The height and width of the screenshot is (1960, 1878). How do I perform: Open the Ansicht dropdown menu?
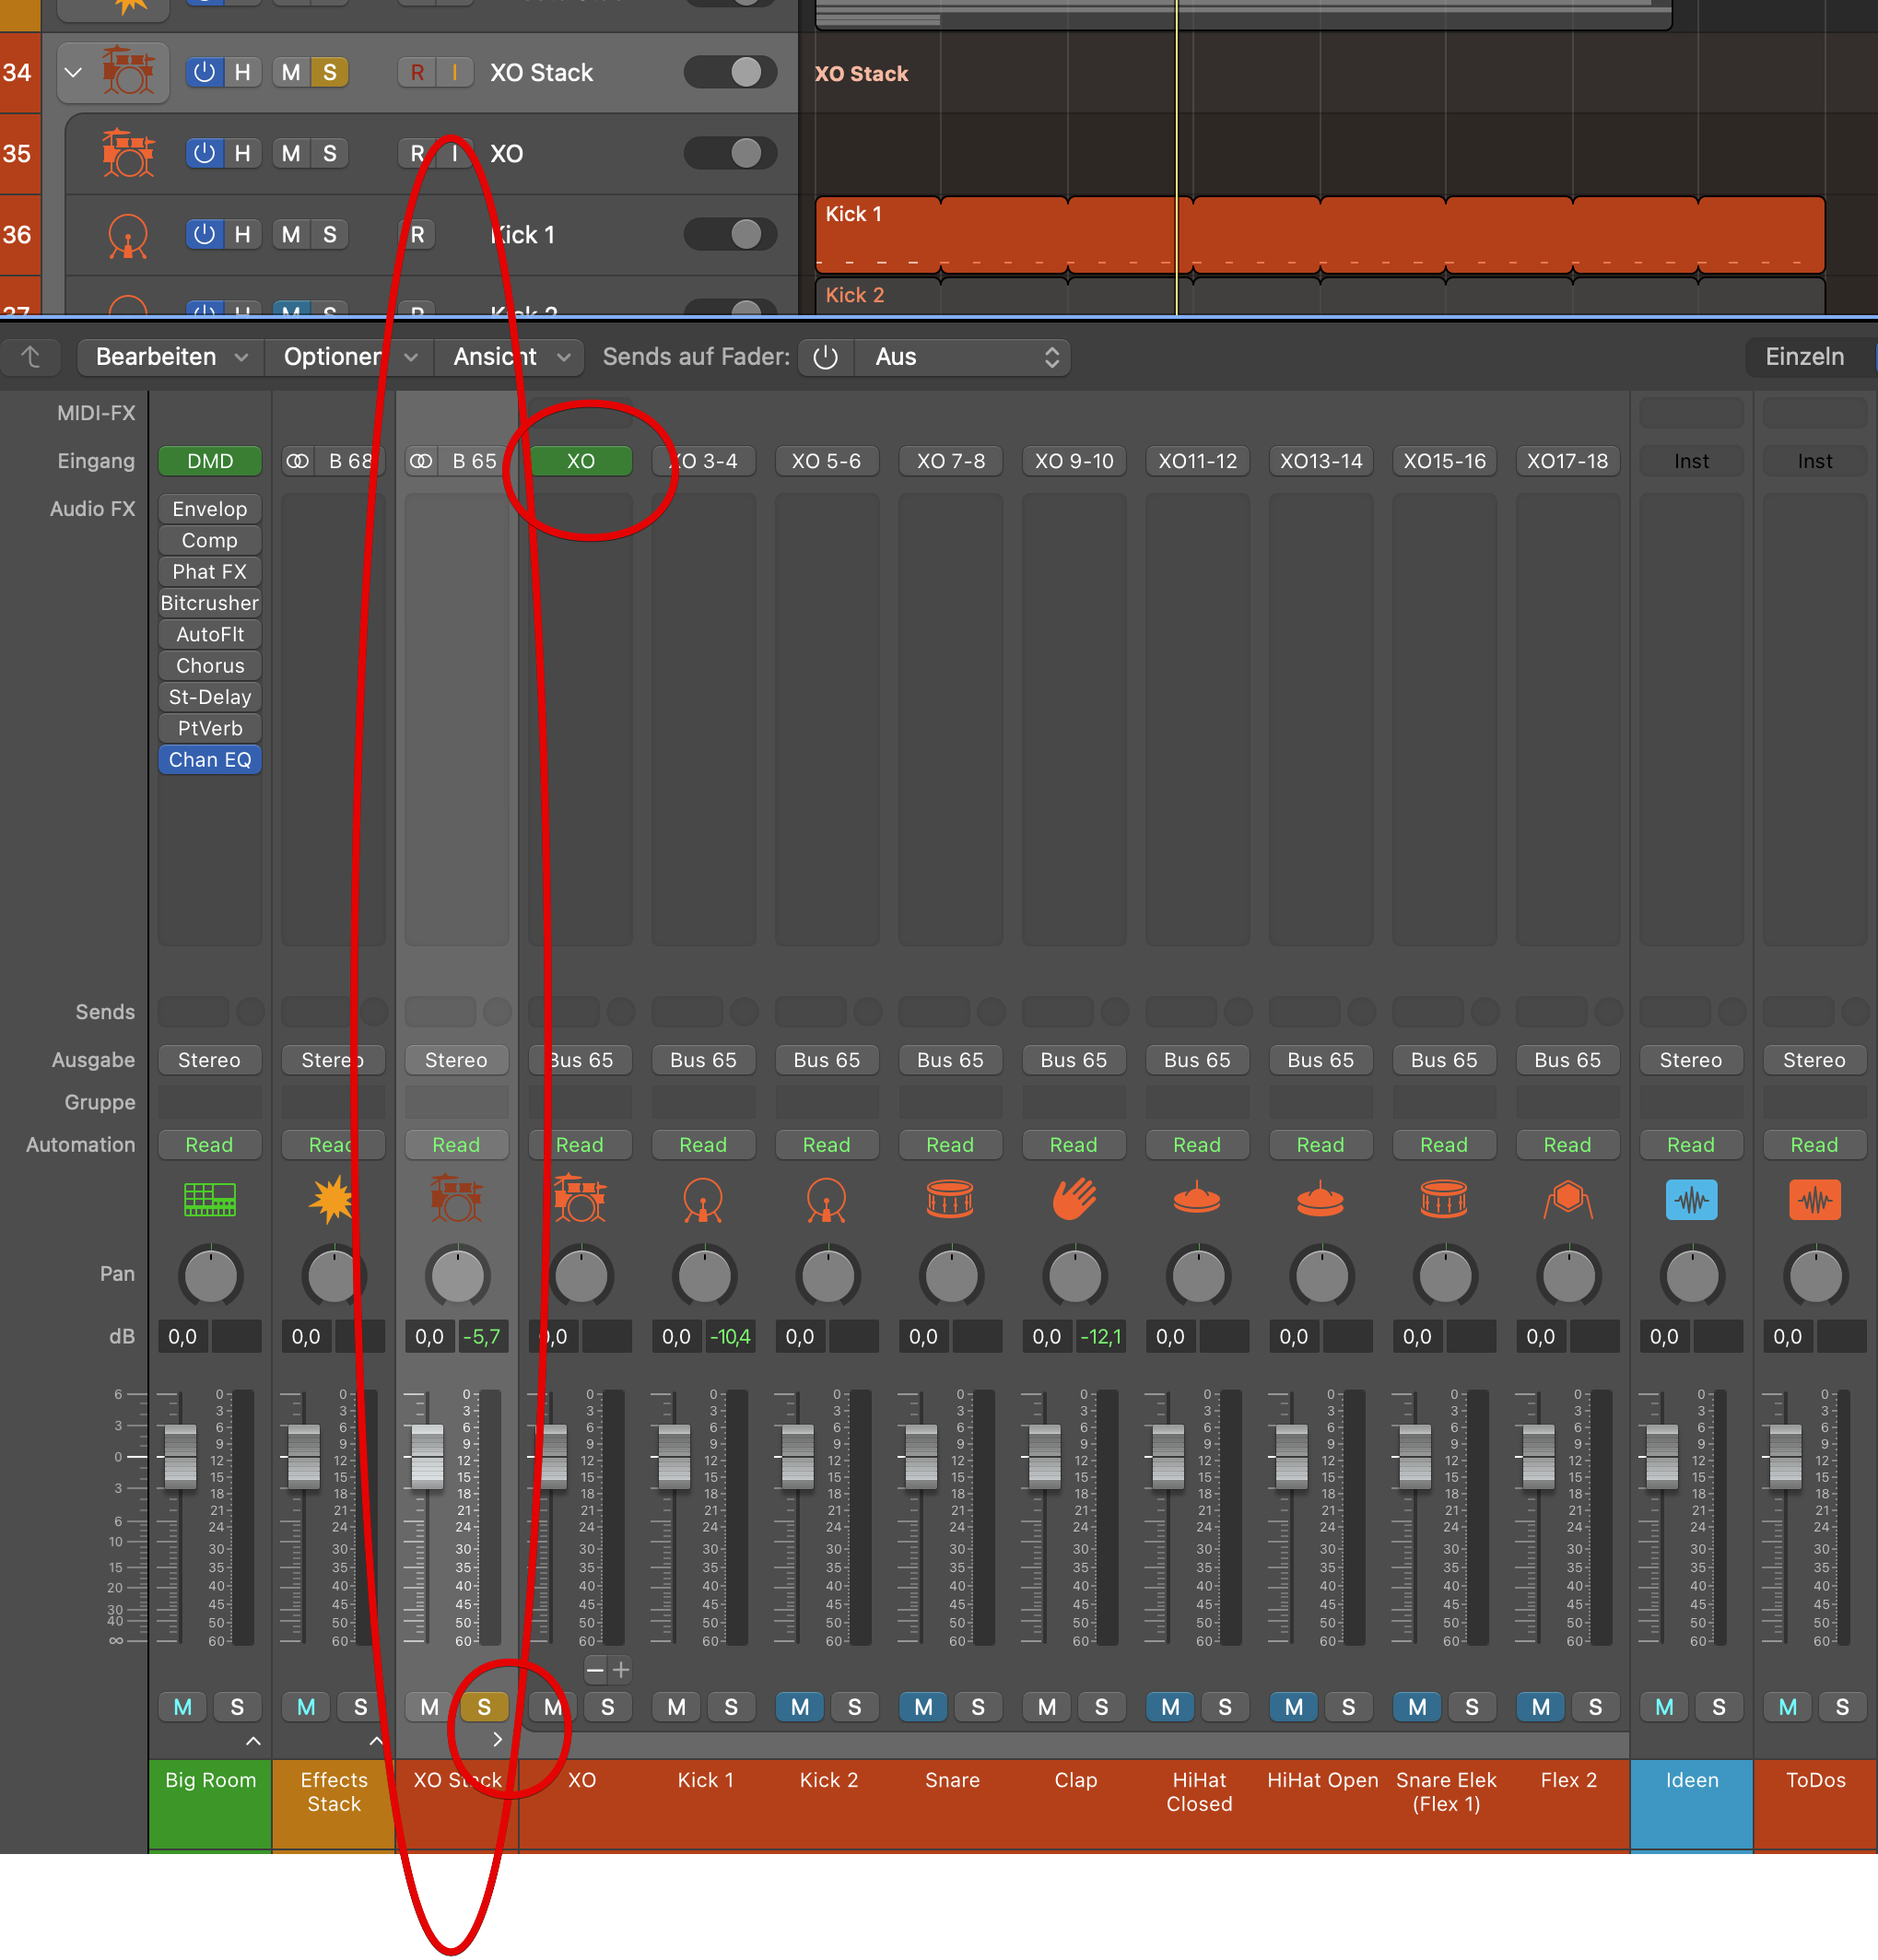(510, 357)
